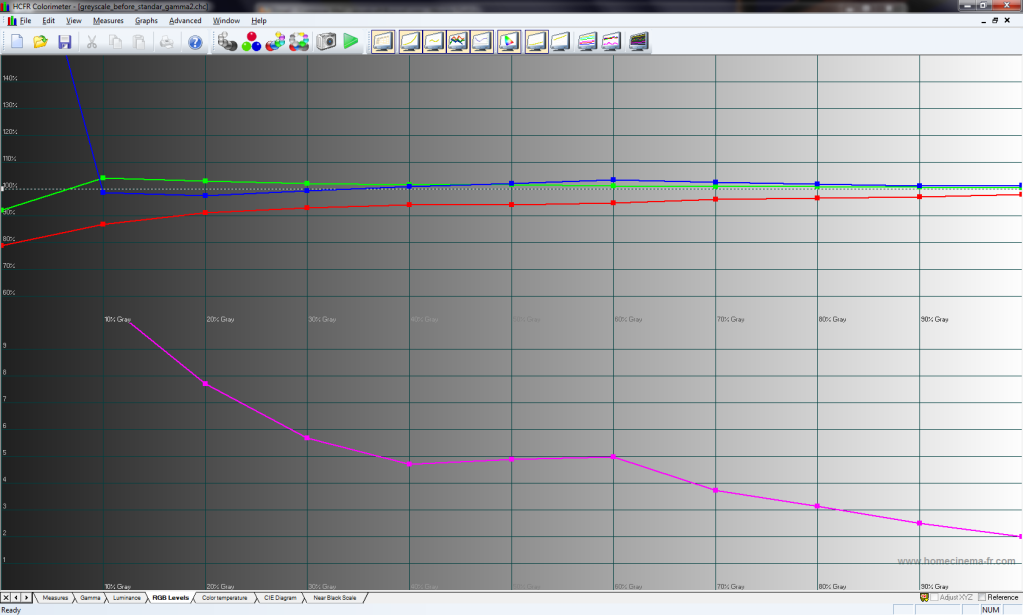Click the saturation luminance bars monitor icon
Image resolution: width=1023 pixels, height=615 pixels.
[x=587, y=42]
